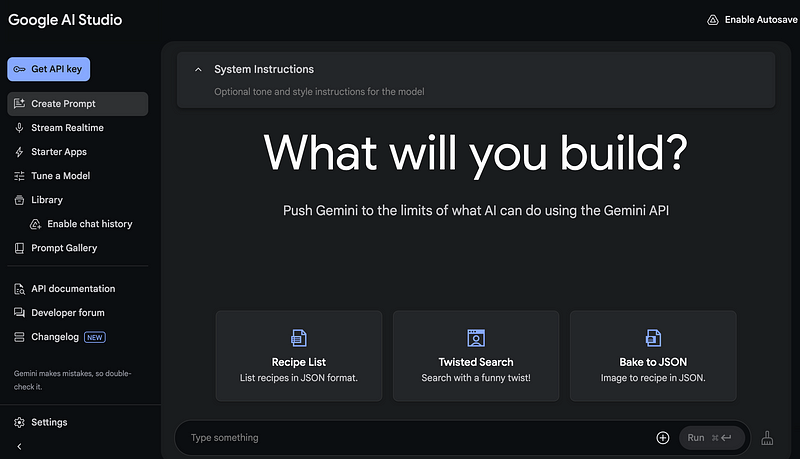Click the Push Gemini to the limits subtitle
This screenshot has width=800, height=459.
(x=476, y=211)
